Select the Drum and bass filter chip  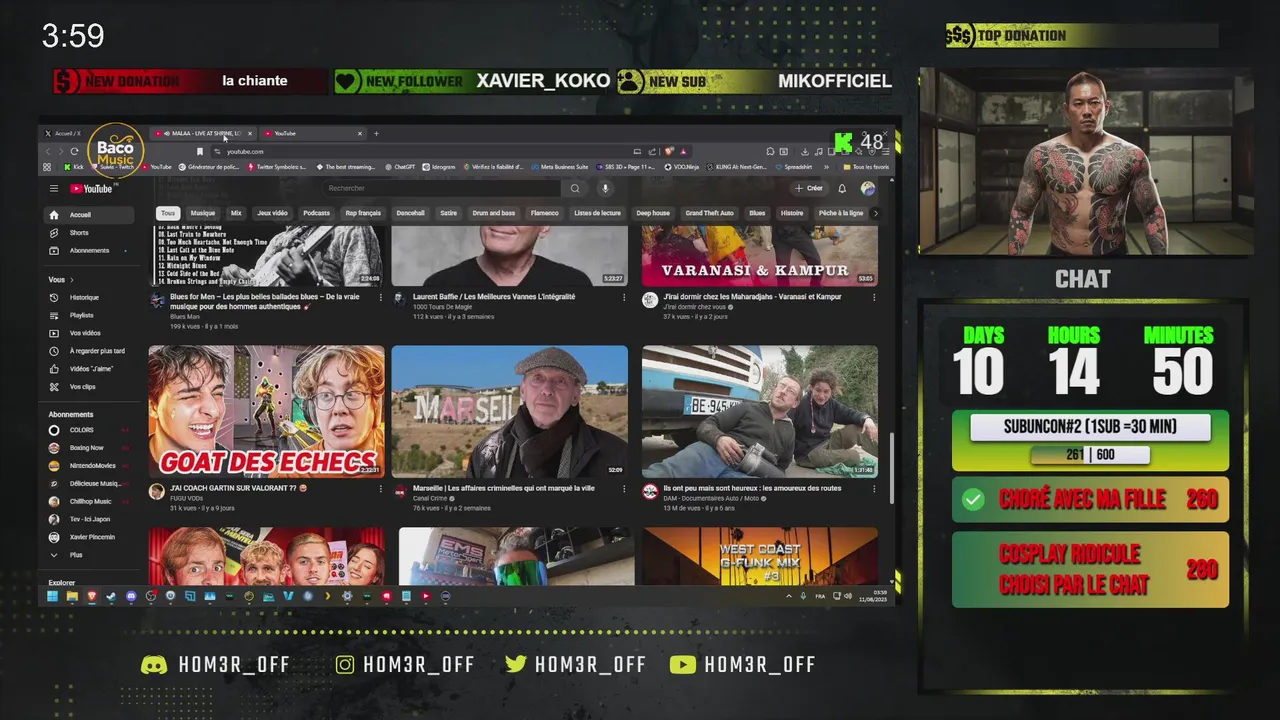pyautogui.click(x=494, y=213)
